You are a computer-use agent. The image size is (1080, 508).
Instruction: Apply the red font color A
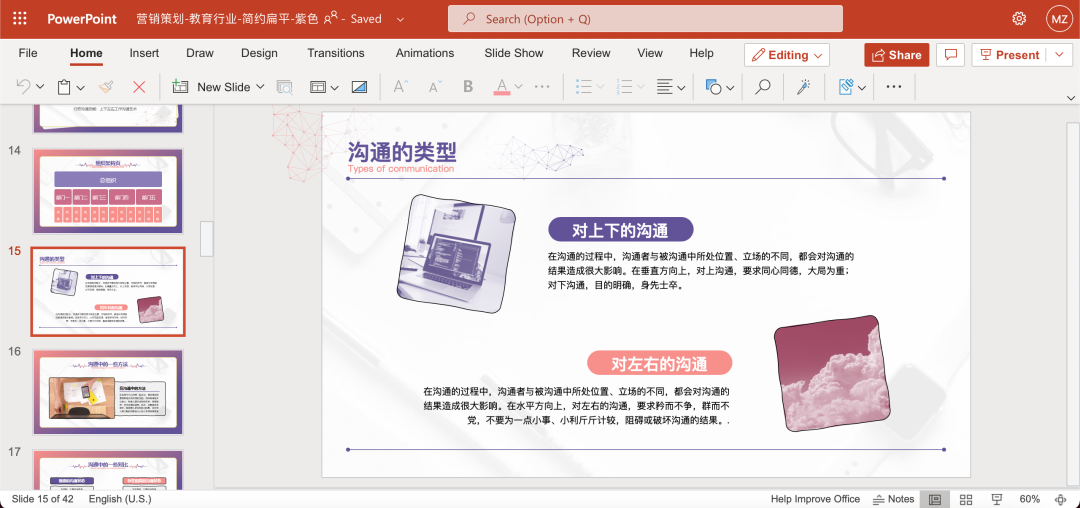point(502,87)
